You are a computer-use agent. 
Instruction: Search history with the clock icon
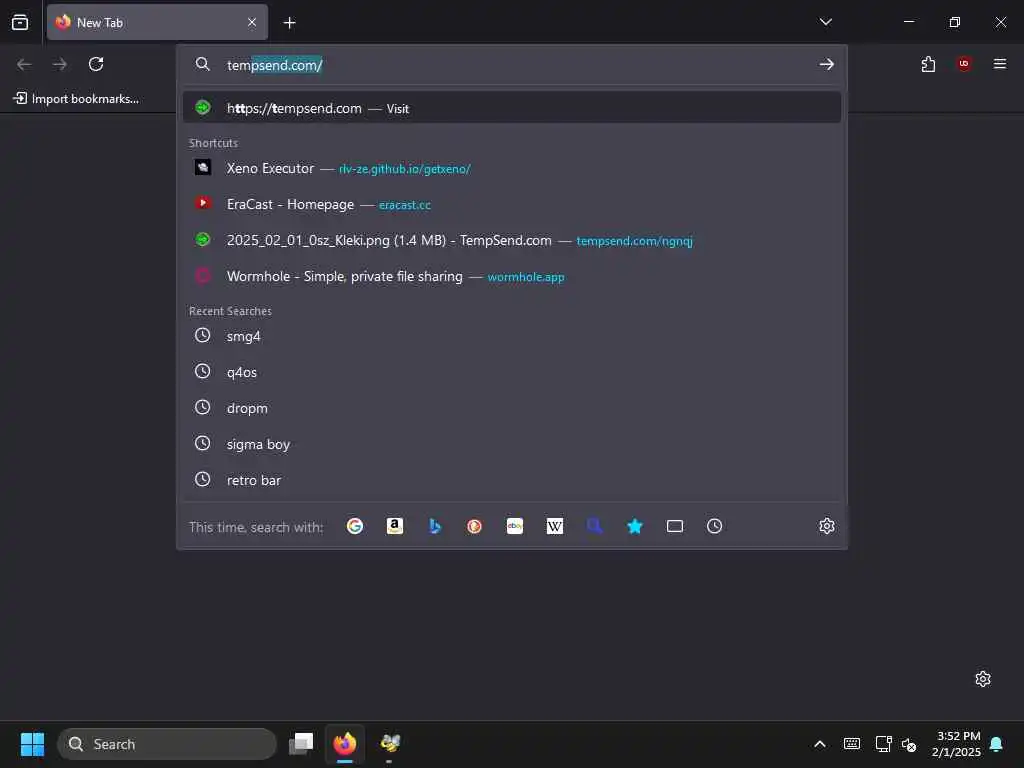[714, 526]
